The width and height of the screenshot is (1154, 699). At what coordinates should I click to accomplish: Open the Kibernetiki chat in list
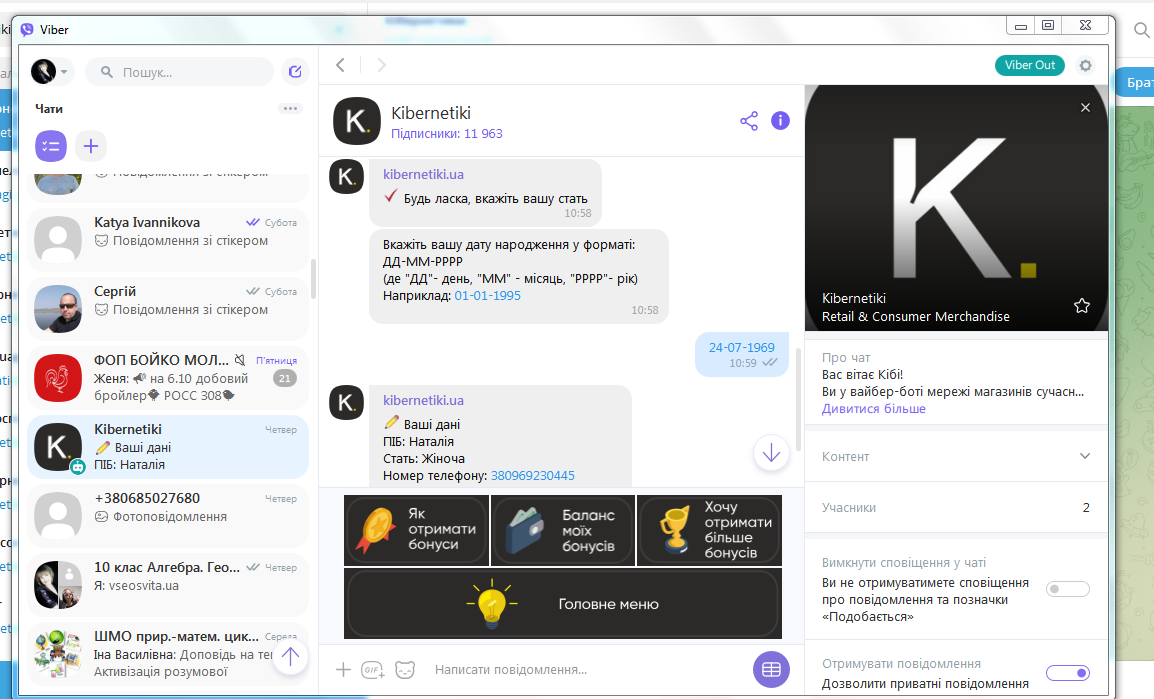(168, 447)
